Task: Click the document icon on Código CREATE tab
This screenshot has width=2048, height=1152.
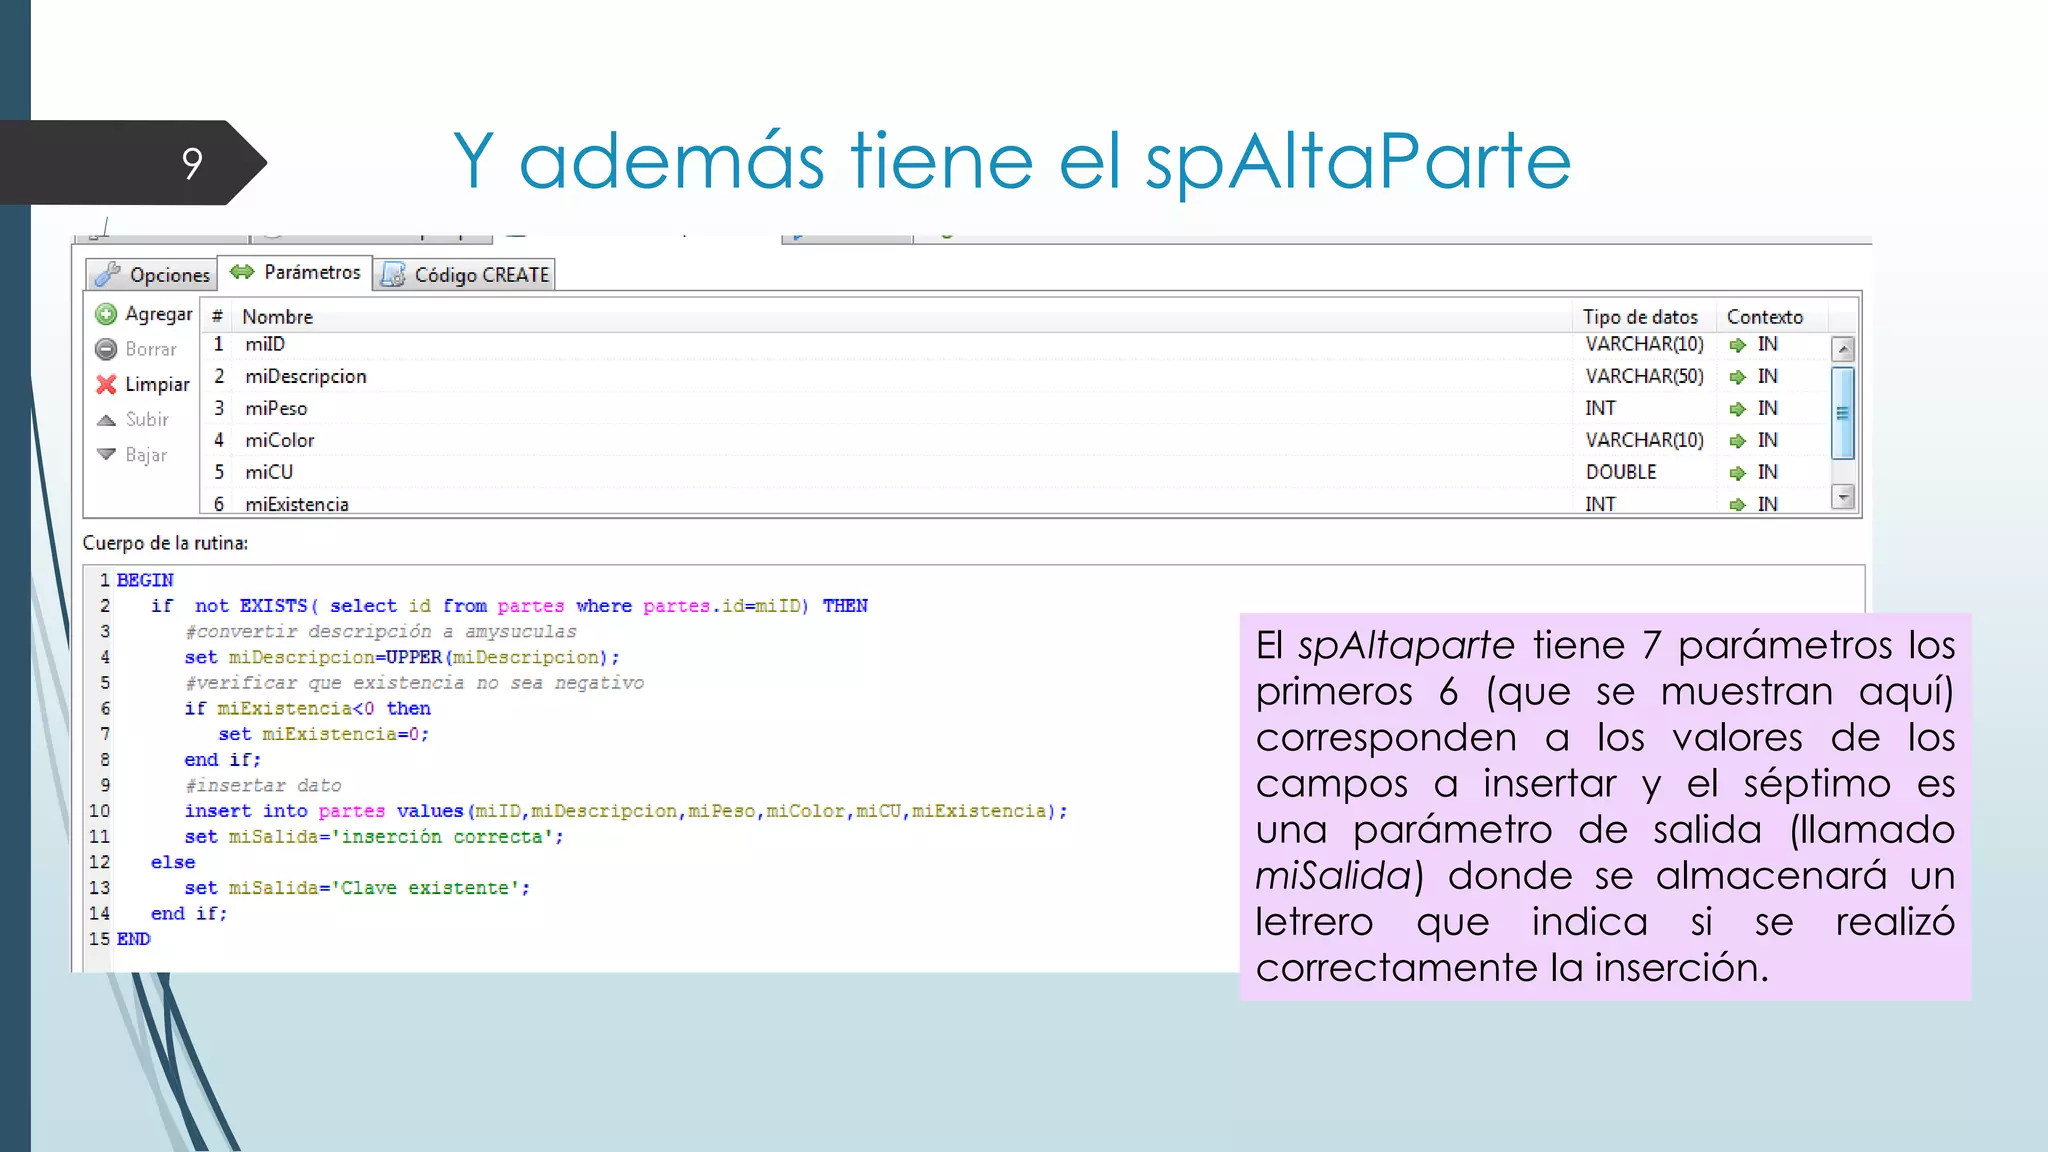Action: pos(393,275)
